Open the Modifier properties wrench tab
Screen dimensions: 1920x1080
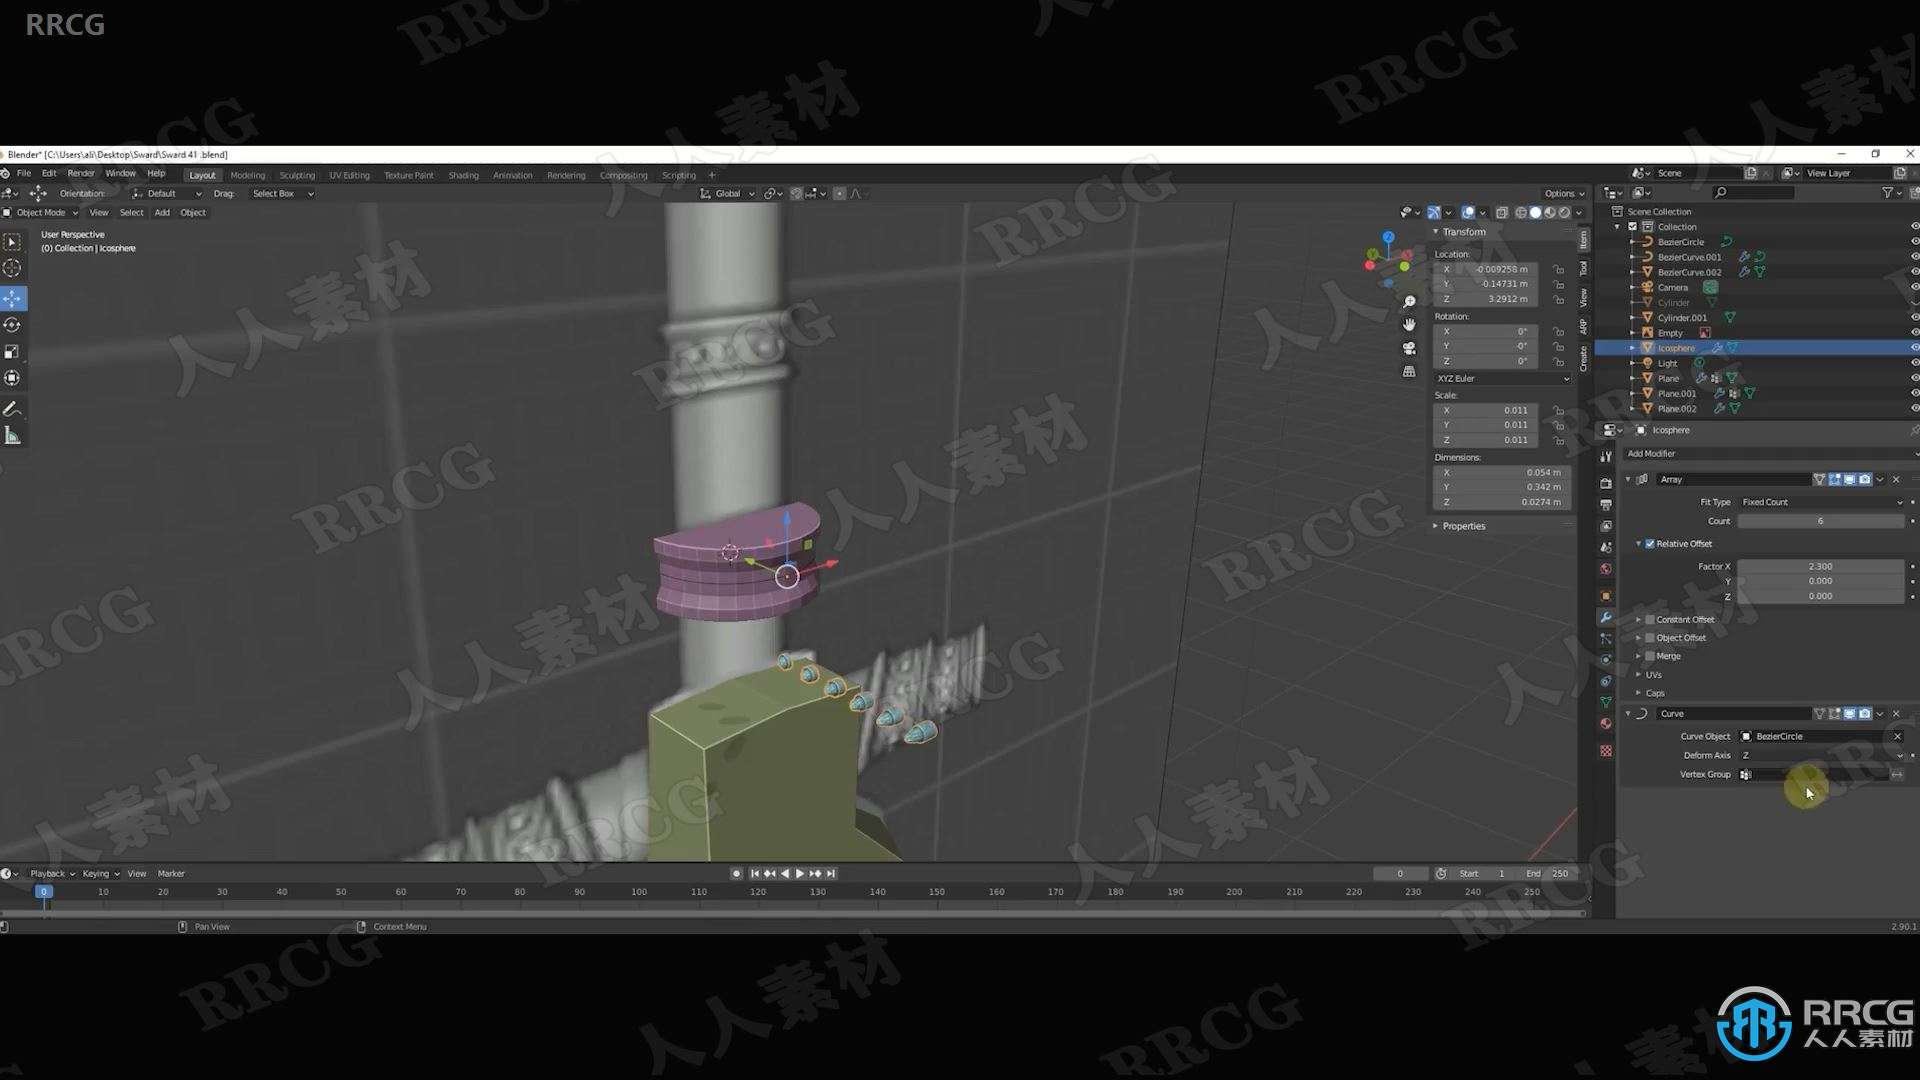(x=1606, y=617)
